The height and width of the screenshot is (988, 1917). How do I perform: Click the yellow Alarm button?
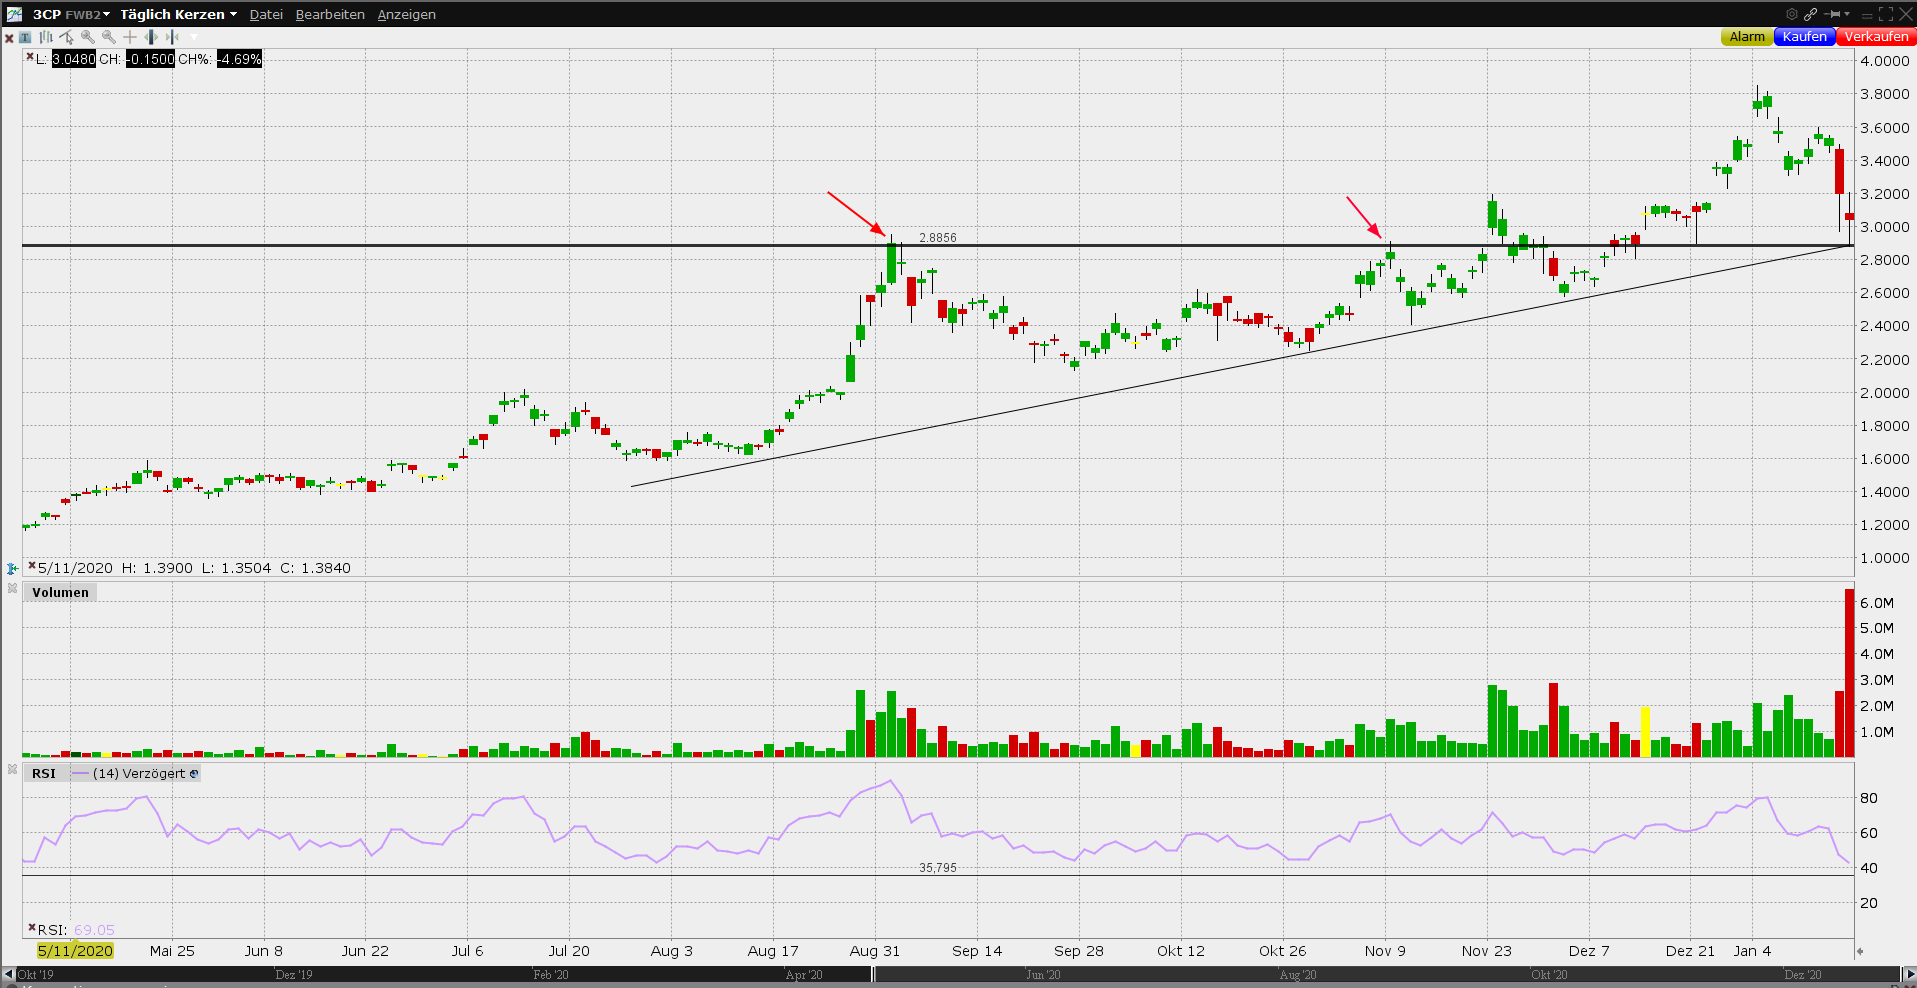[1747, 37]
